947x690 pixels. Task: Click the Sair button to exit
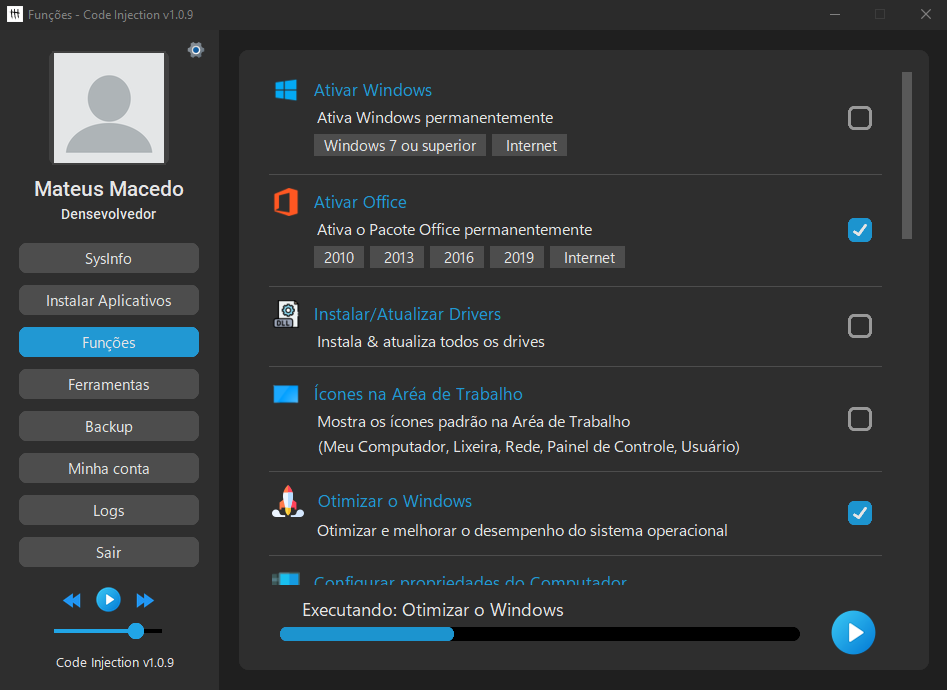[109, 552]
